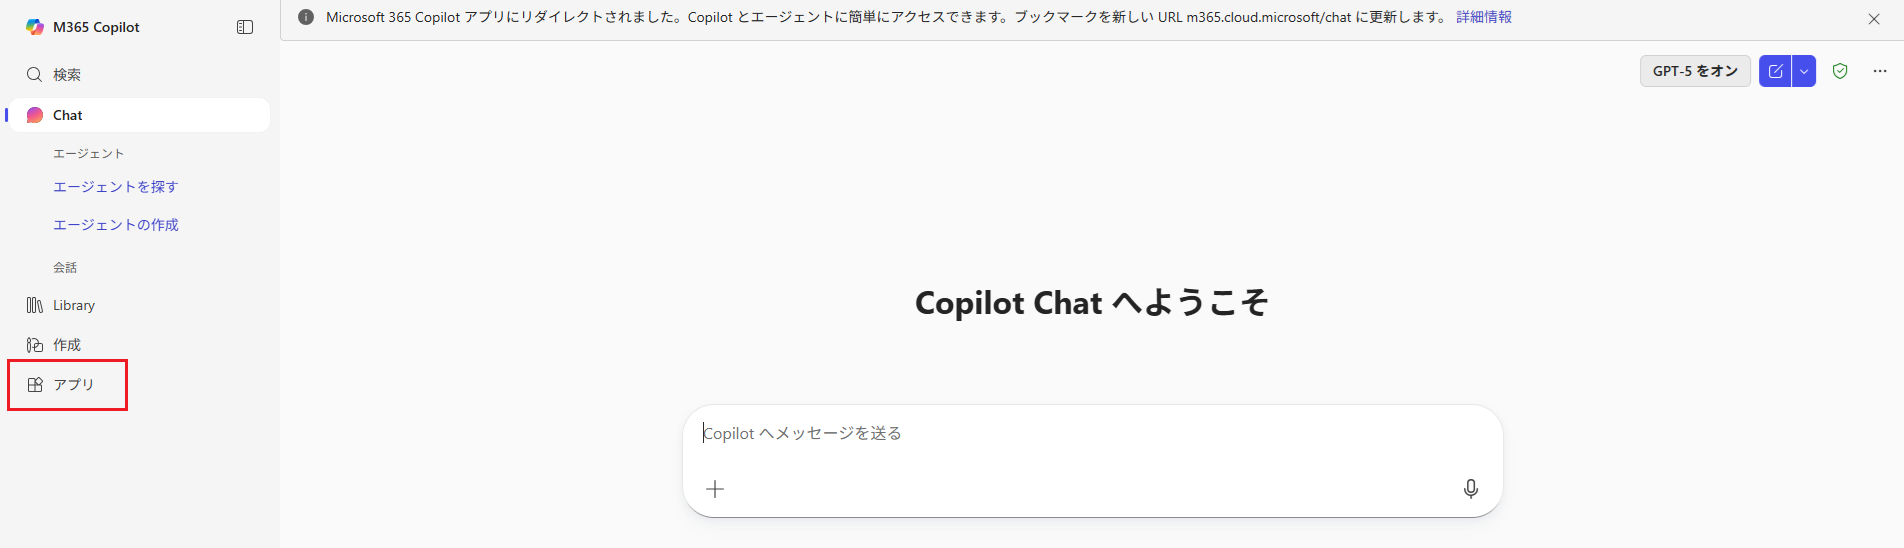The height and width of the screenshot is (548, 1904).
Task: Click the 検索 search icon
Action: tap(34, 75)
